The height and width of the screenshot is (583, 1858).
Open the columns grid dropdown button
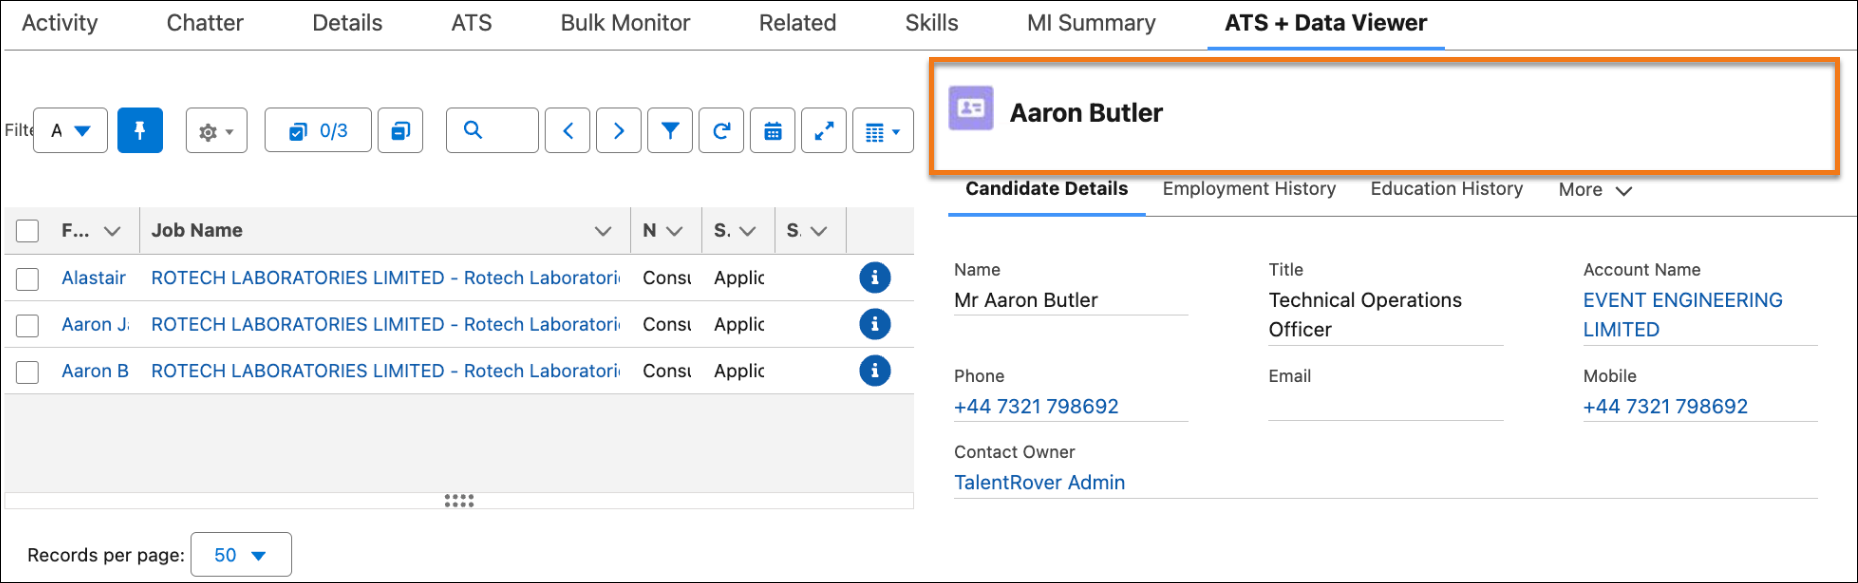pyautogui.click(x=883, y=130)
